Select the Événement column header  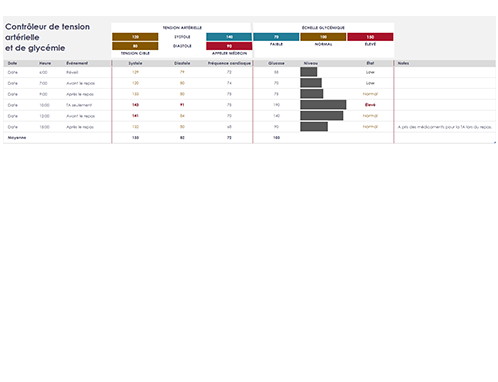(77, 63)
